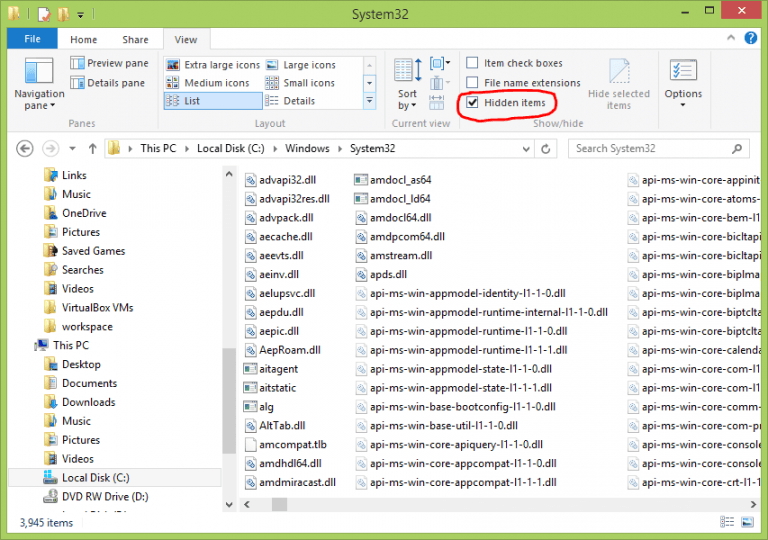The image size is (768, 540).
Task: Click the Help question mark icon
Action: pos(754,40)
